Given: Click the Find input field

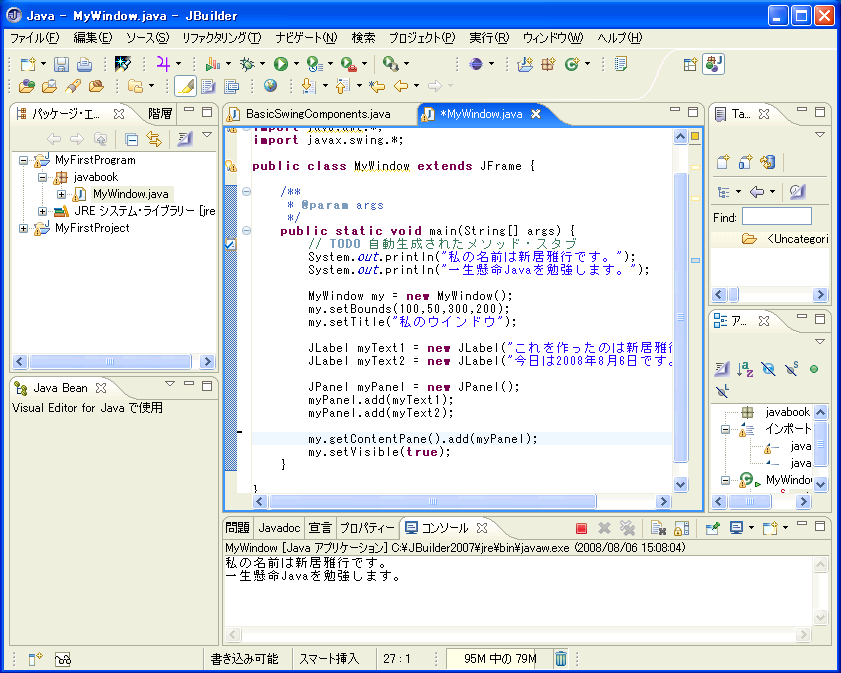Looking at the screenshot, I should [776, 217].
